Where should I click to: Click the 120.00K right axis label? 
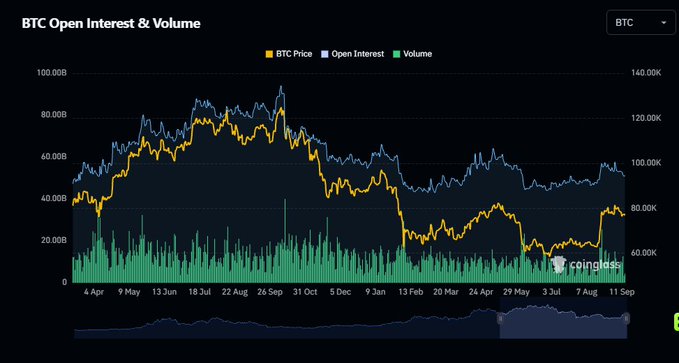[646, 118]
